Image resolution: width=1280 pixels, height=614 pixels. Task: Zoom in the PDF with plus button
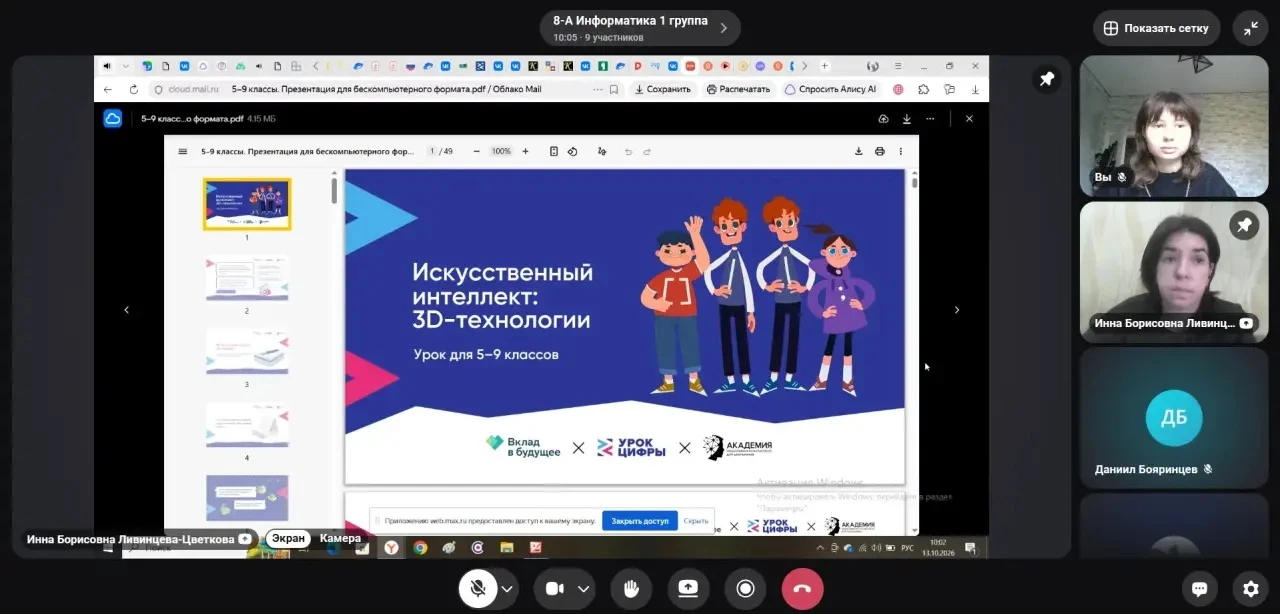pos(523,152)
